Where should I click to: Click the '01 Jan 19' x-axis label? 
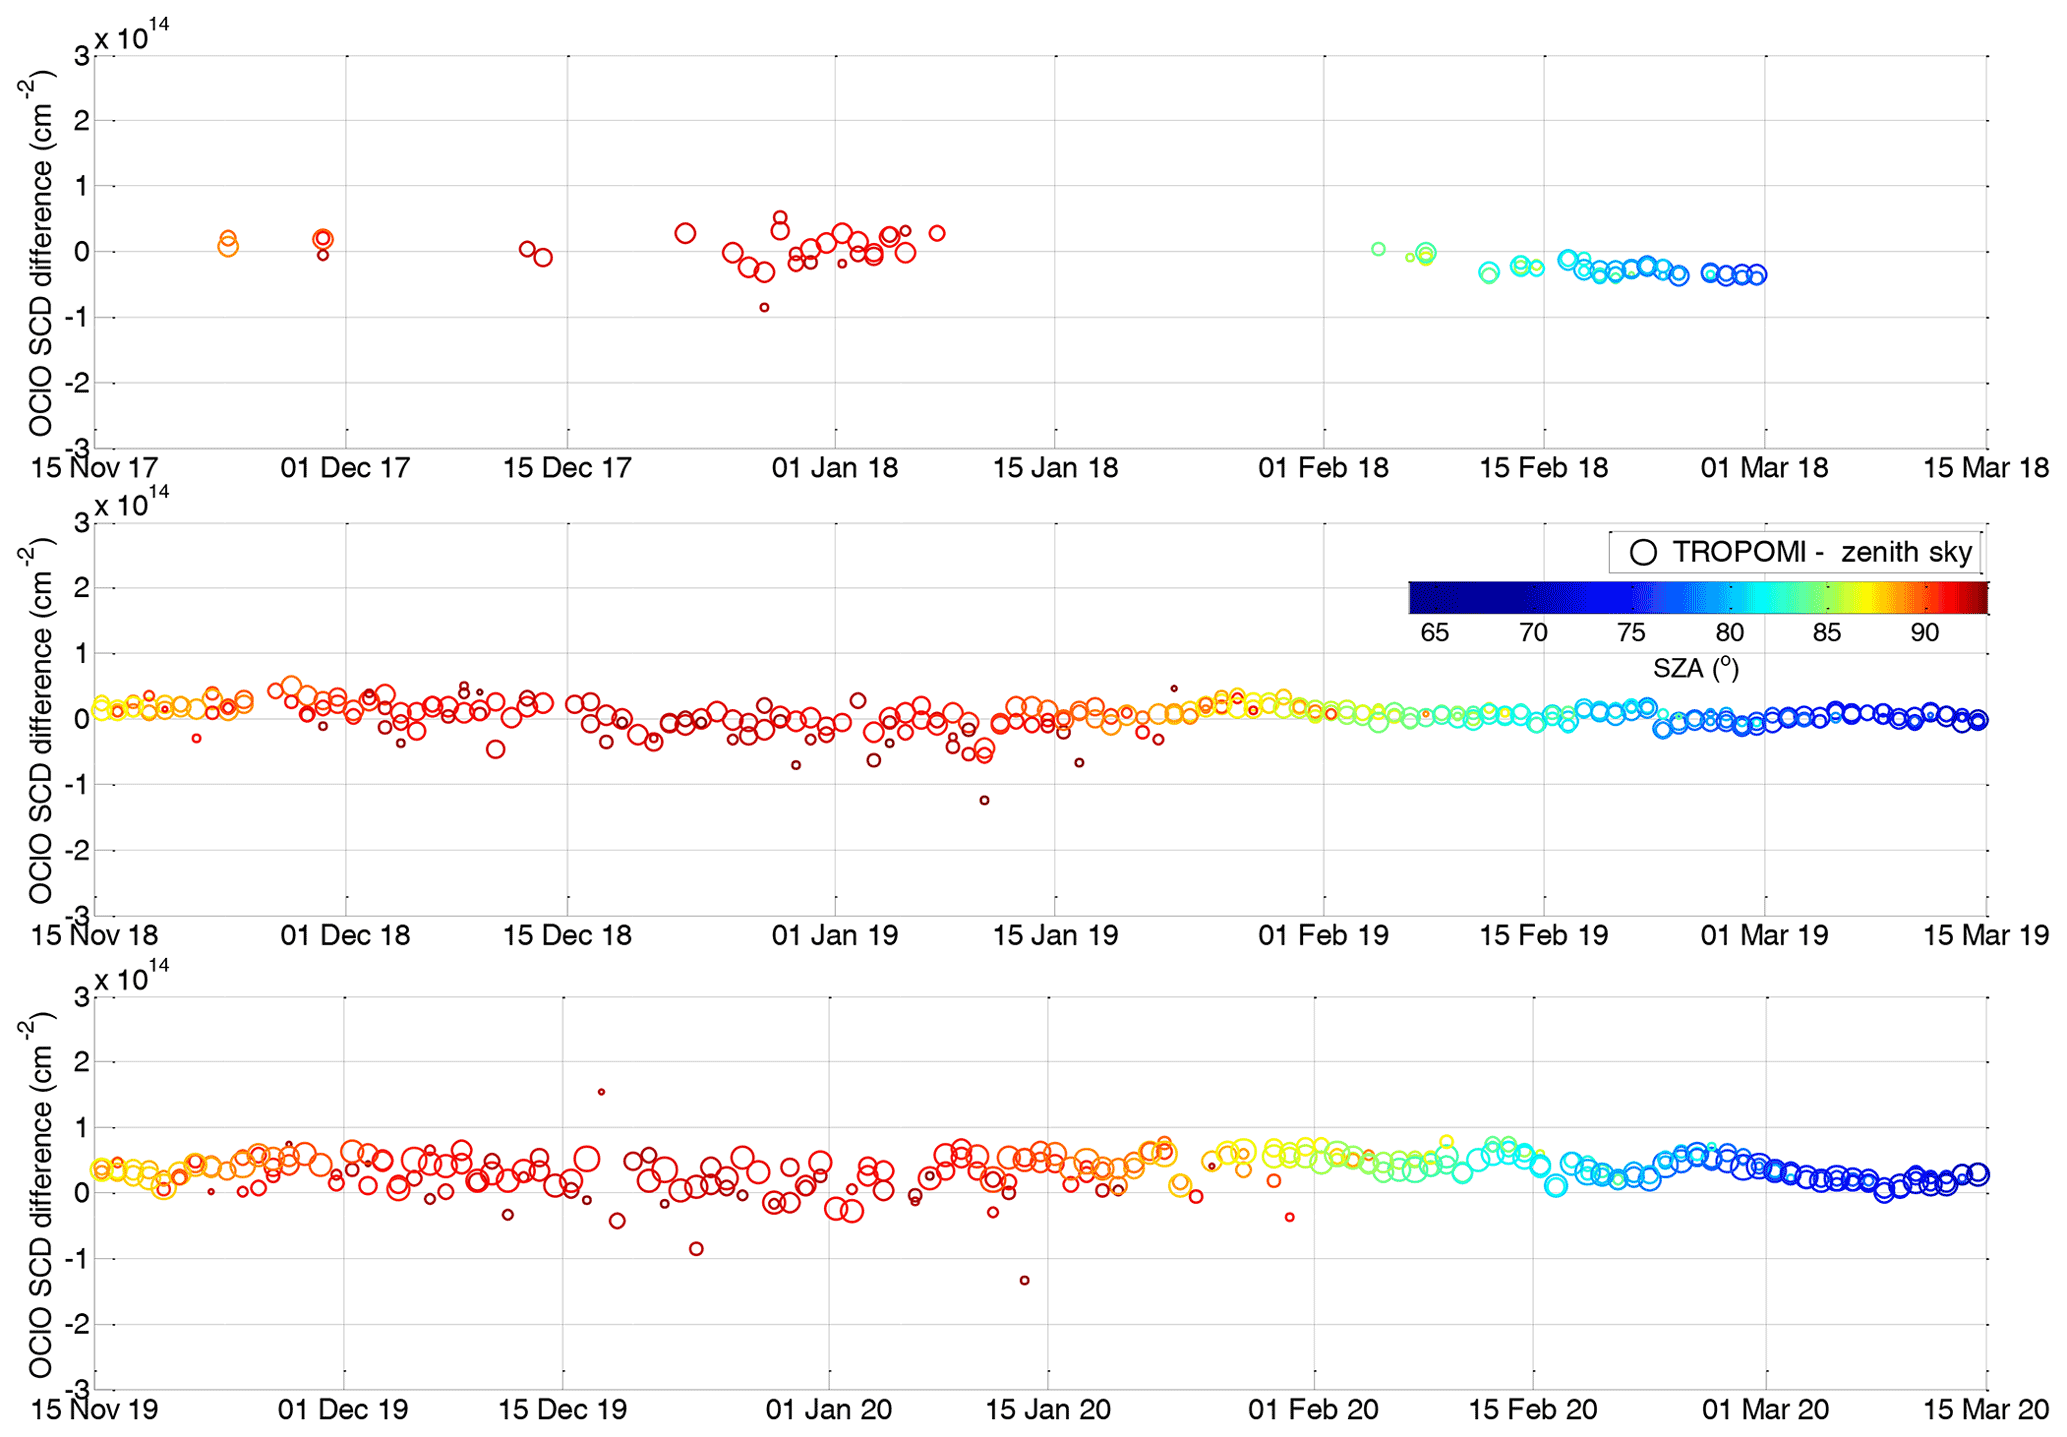coord(835,936)
